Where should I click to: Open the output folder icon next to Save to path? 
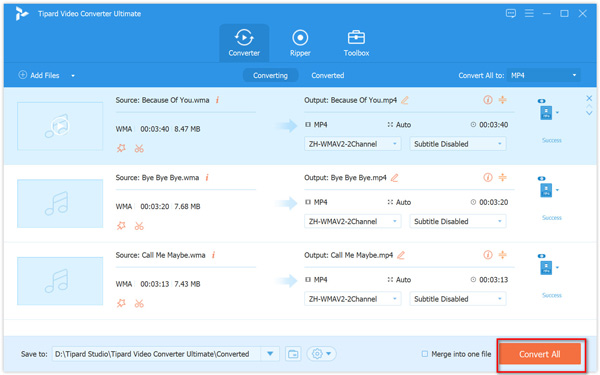[x=293, y=354]
